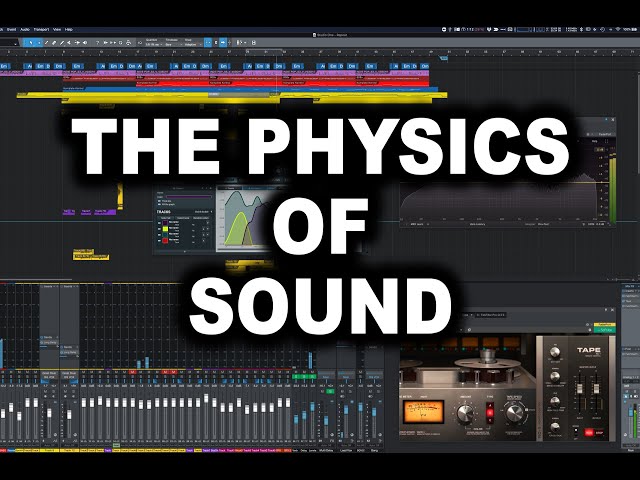The height and width of the screenshot is (480, 640).
Task: Click the purple swatch in Tracks list
Action: (165, 222)
